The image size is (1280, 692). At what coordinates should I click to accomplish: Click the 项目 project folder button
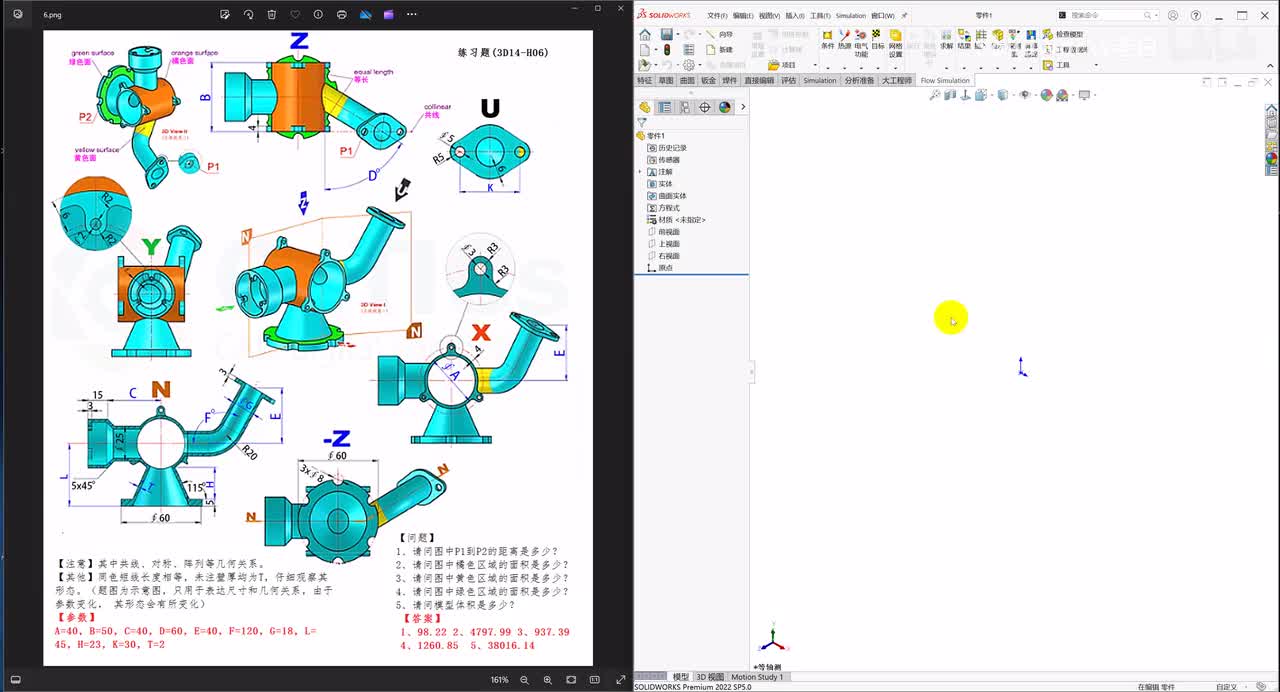click(781, 65)
